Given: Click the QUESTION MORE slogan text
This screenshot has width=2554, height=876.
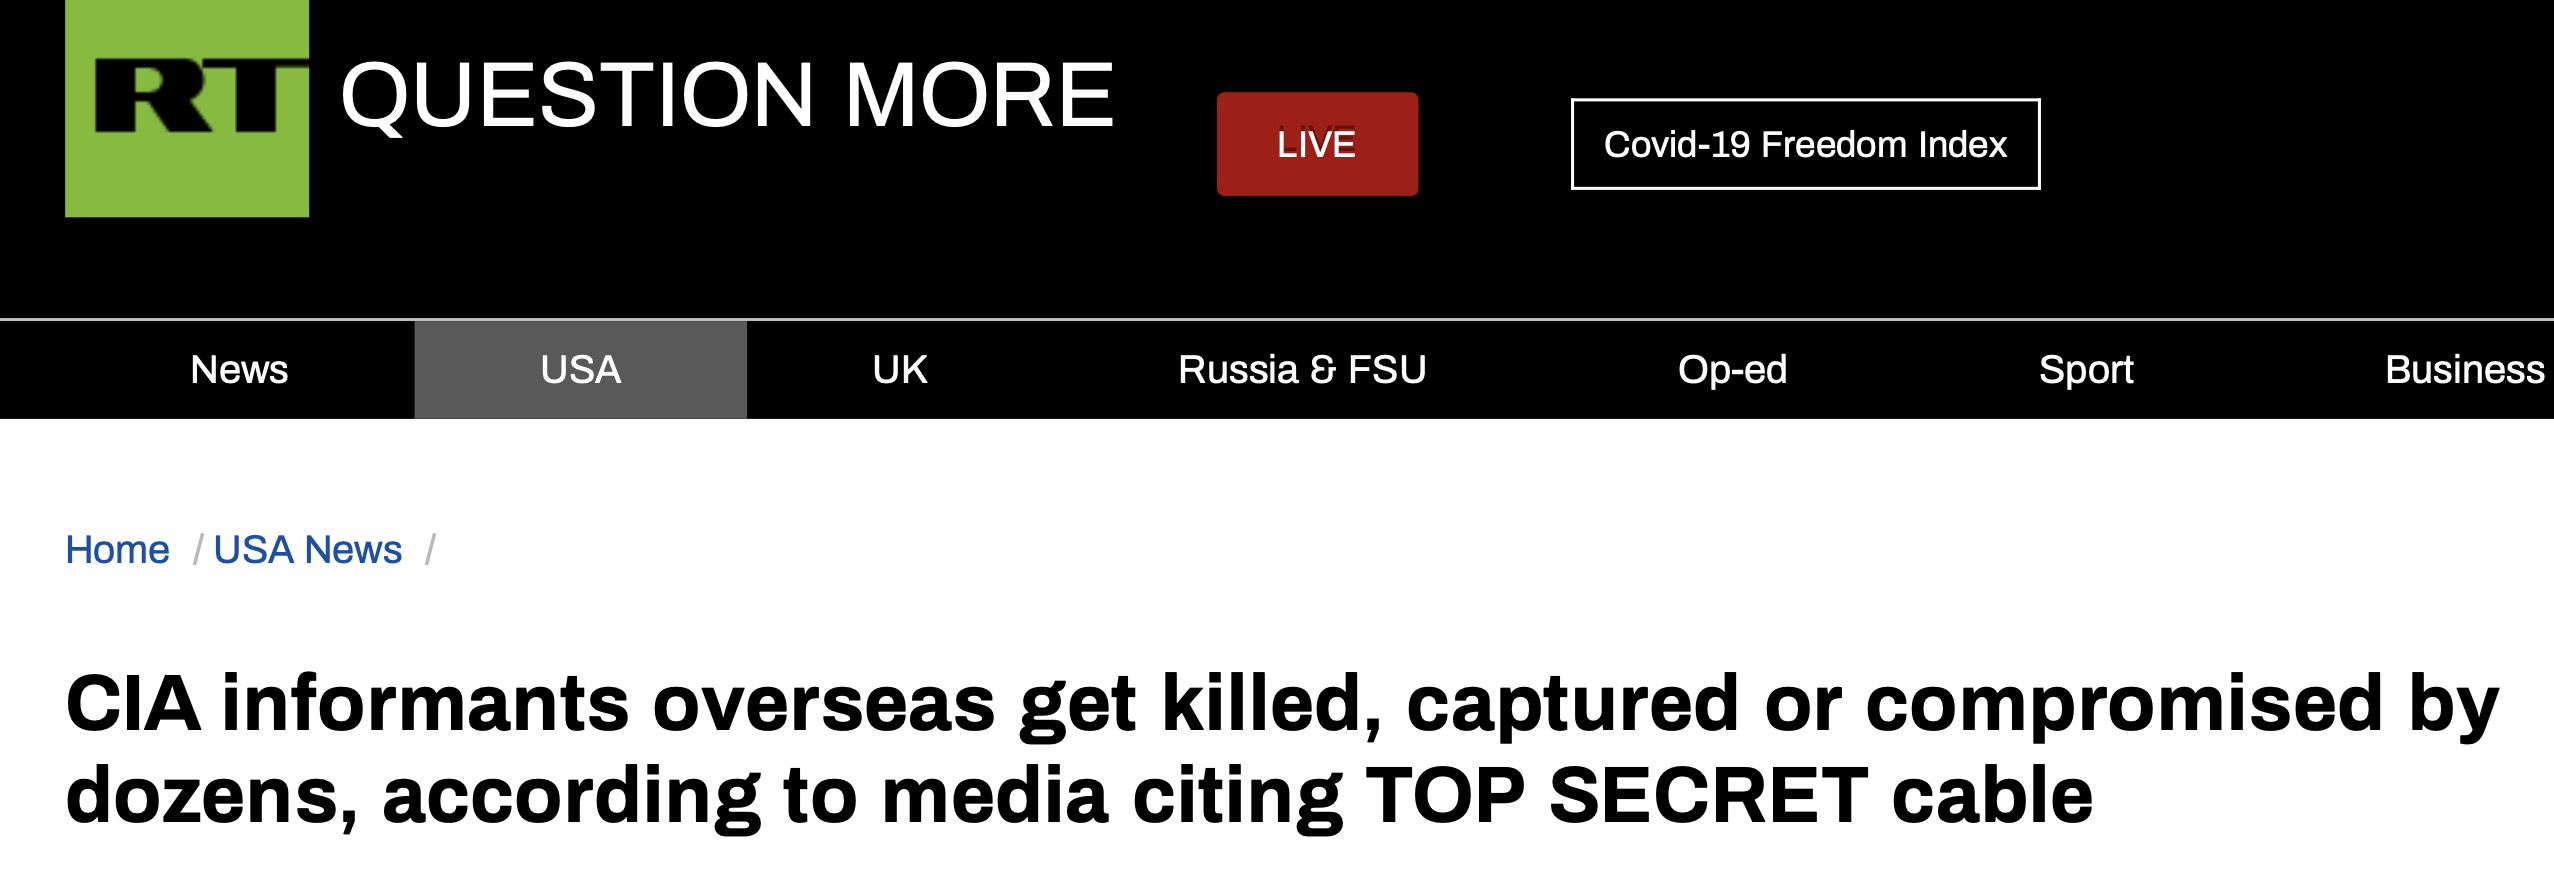Looking at the screenshot, I should [x=727, y=95].
